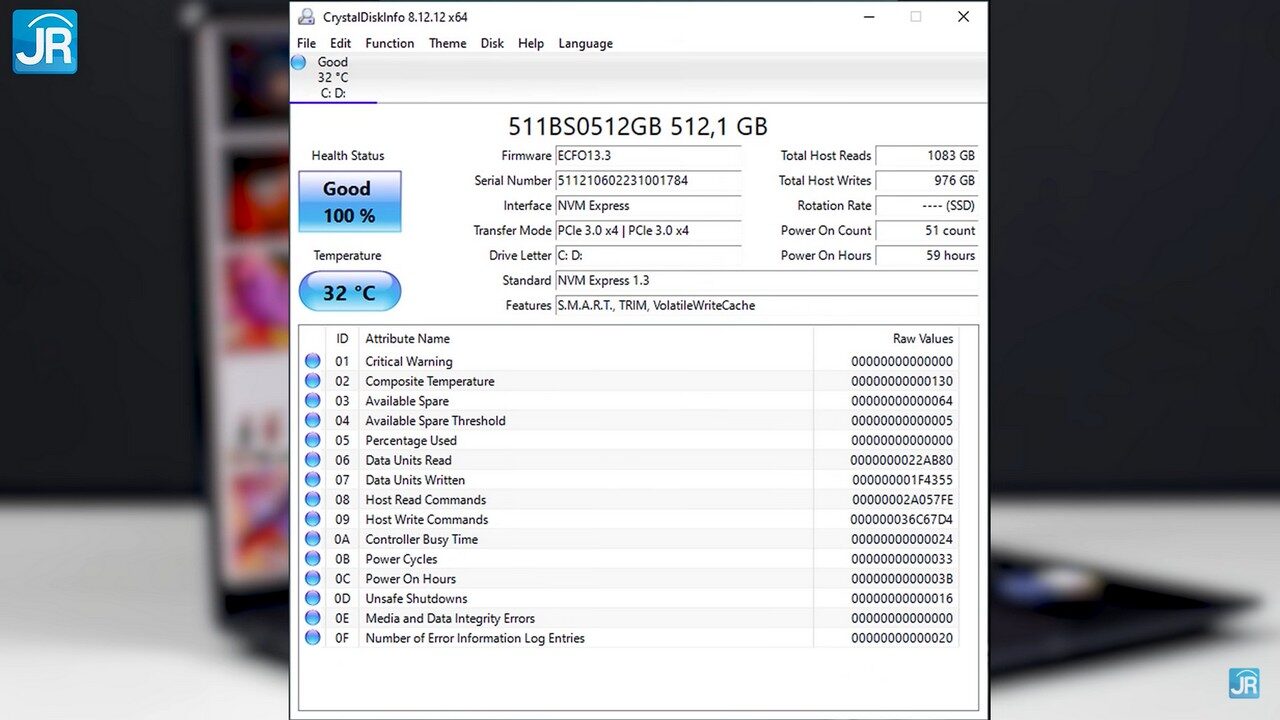This screenshot has width=1280, height=720.
Task: Click the status icon beside Composite Temperature
Action: [313, 381]
